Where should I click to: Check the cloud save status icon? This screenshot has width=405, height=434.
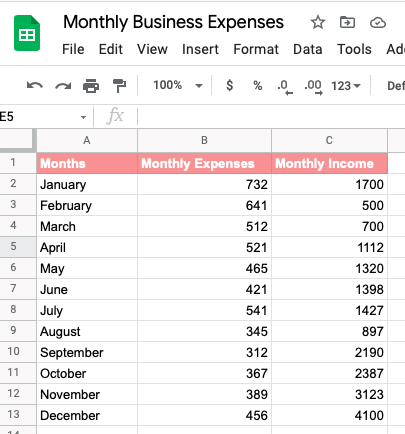(x=378, y=23)
